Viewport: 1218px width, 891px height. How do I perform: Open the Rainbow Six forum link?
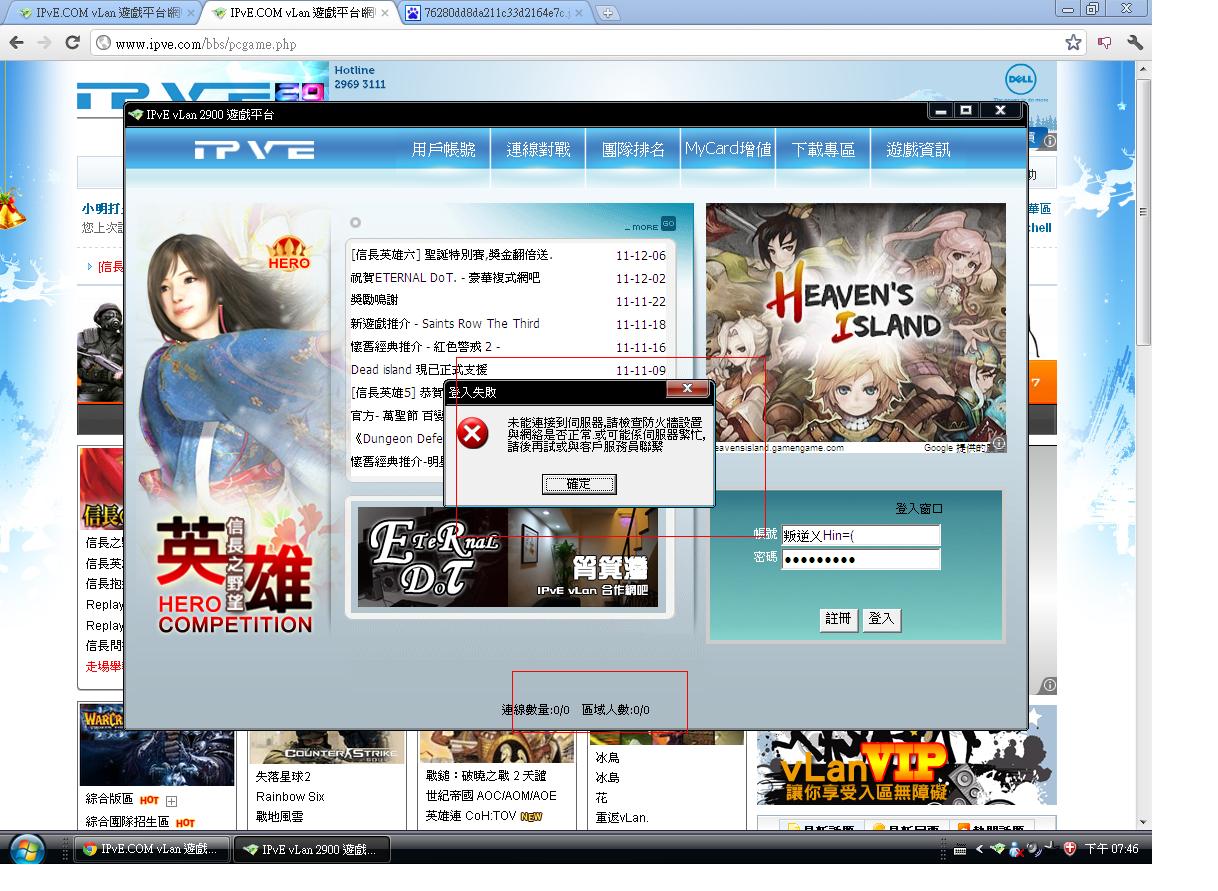[x=290, y=797]
